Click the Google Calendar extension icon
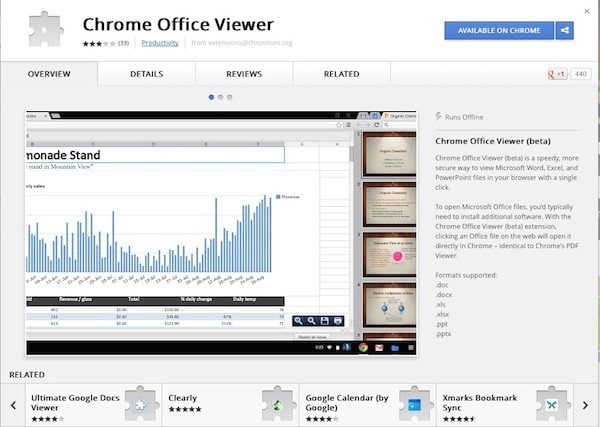The width and height of the screenshot is (600, 427). click(x=412, y=404)
